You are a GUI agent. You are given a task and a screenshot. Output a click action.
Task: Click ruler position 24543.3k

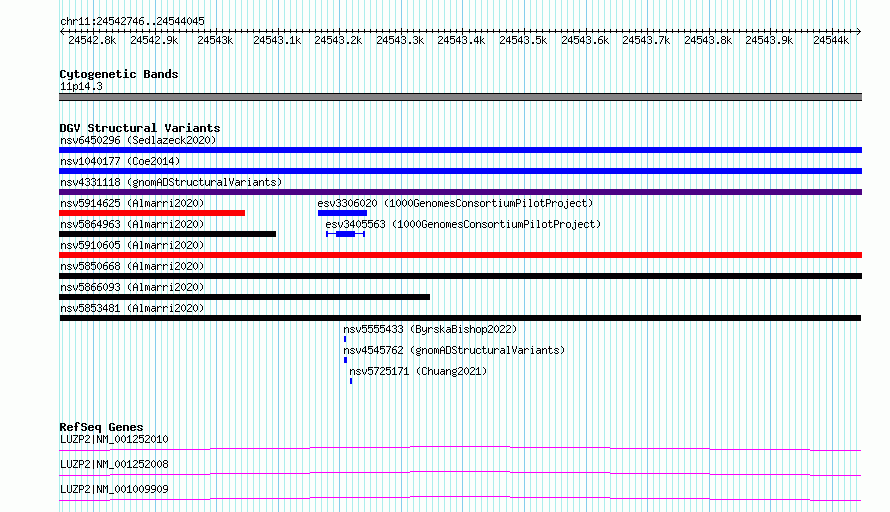400,40
